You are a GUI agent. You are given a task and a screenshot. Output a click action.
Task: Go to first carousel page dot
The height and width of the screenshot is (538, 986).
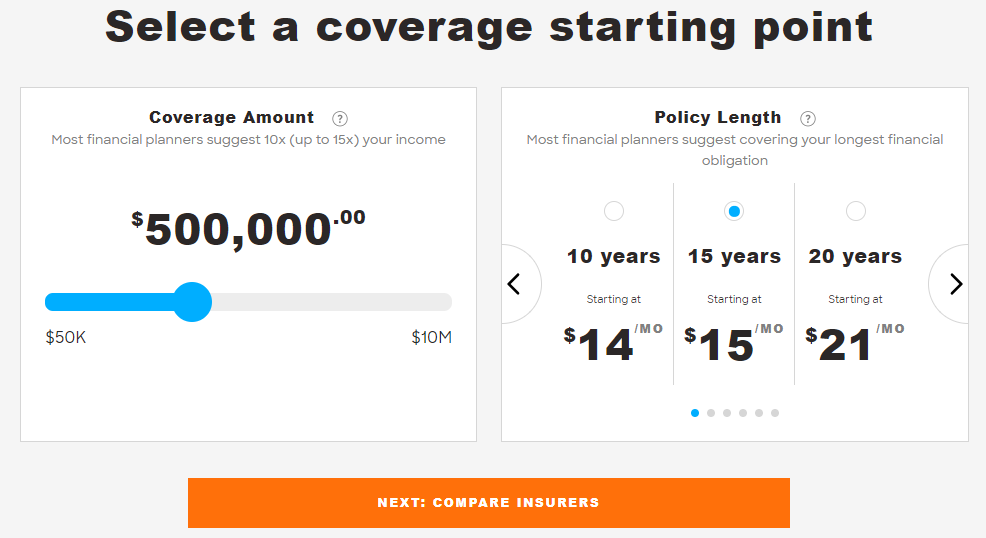695,413
